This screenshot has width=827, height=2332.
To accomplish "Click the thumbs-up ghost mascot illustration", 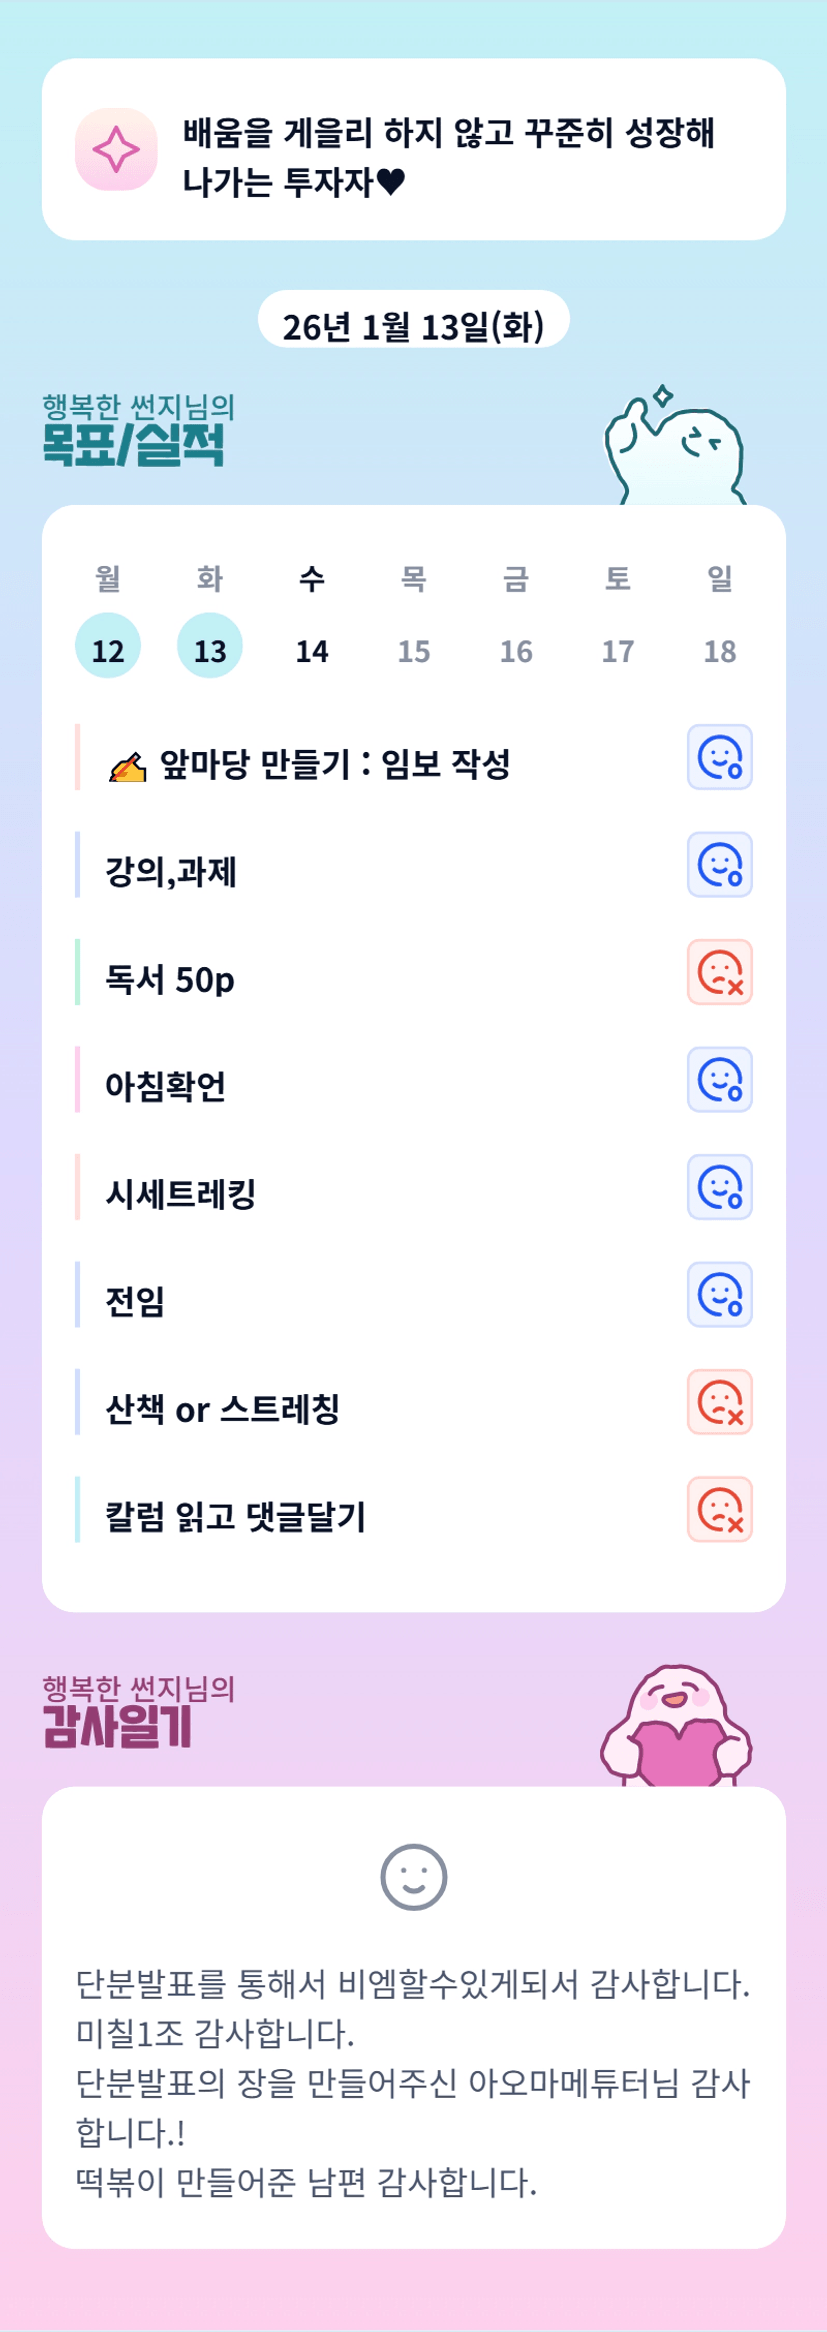I will (675, 447).
